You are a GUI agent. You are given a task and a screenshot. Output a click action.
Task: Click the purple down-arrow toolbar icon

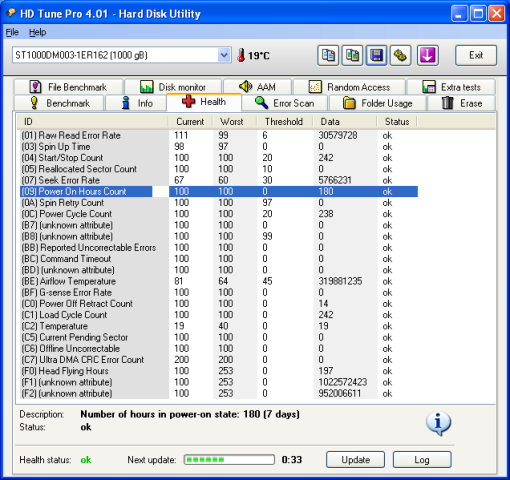point(427,55)
